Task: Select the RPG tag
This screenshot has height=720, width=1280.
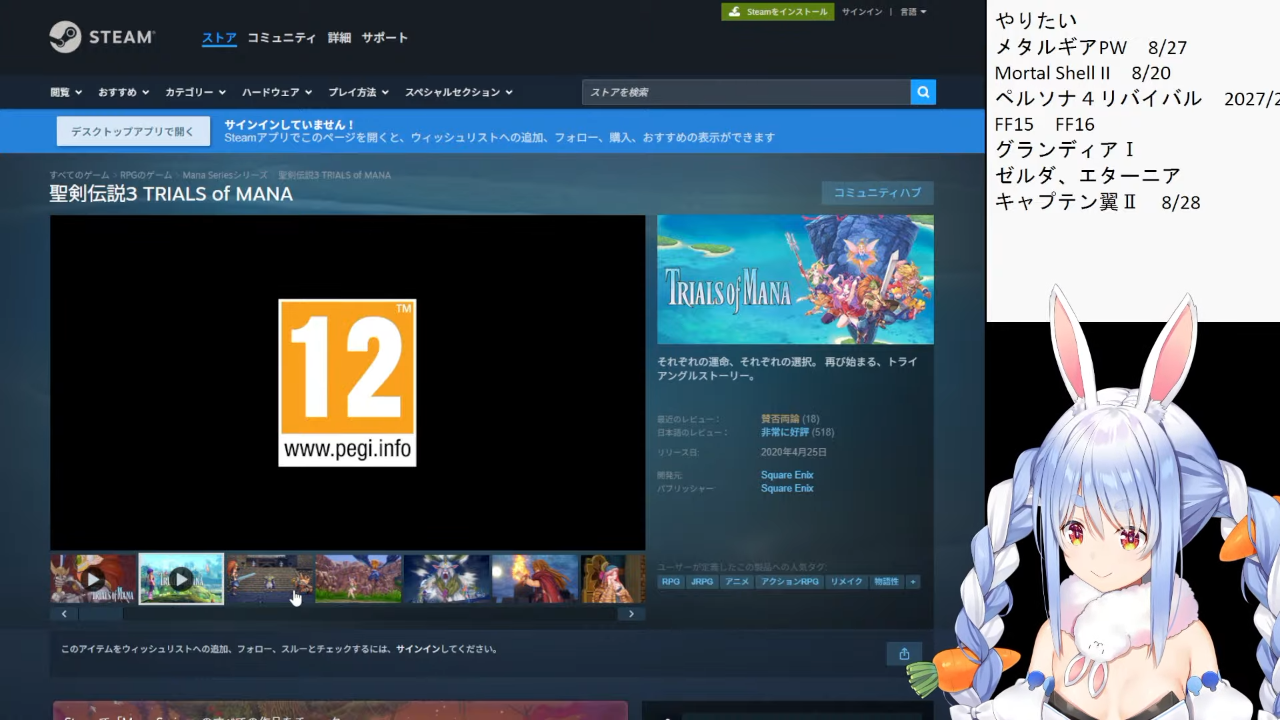Action: [x=670, y=582]
